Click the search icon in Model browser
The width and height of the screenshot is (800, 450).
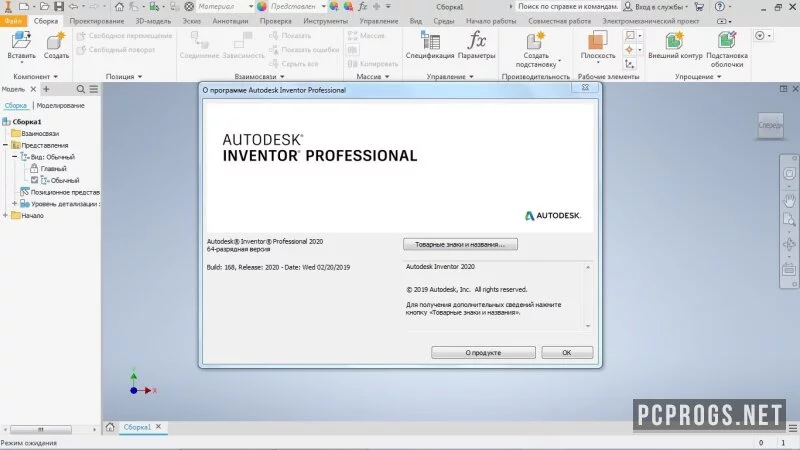click(x=81, y=89)
